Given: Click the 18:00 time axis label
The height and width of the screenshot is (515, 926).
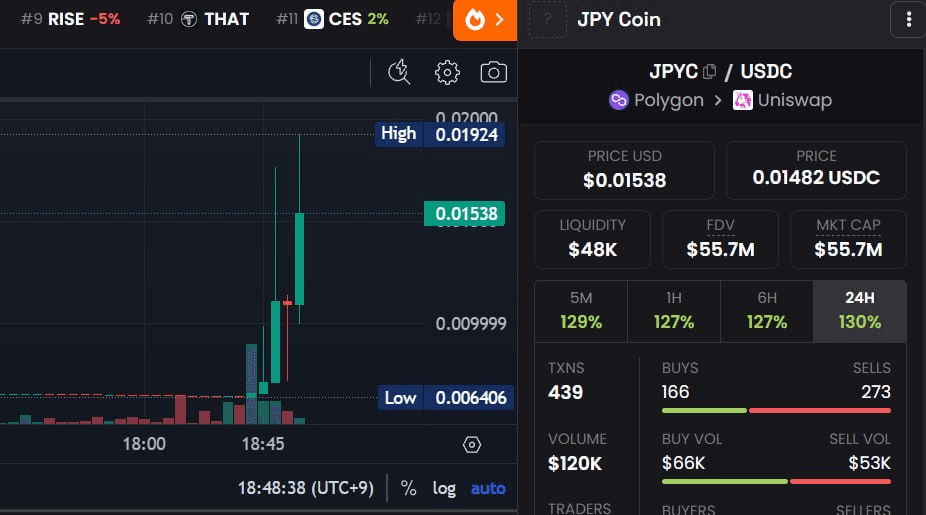Looking at the screenshot, I should 144,444.
